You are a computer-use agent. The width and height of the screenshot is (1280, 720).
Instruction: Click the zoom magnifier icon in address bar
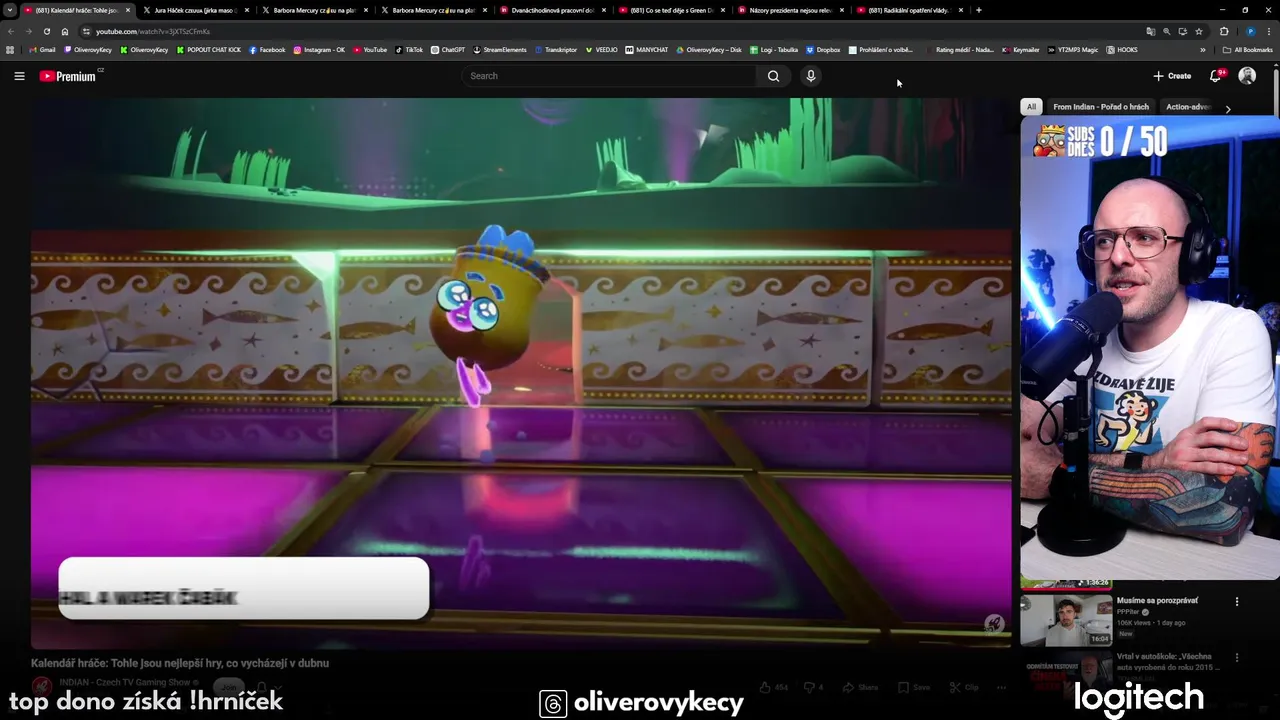point(1166,31)
